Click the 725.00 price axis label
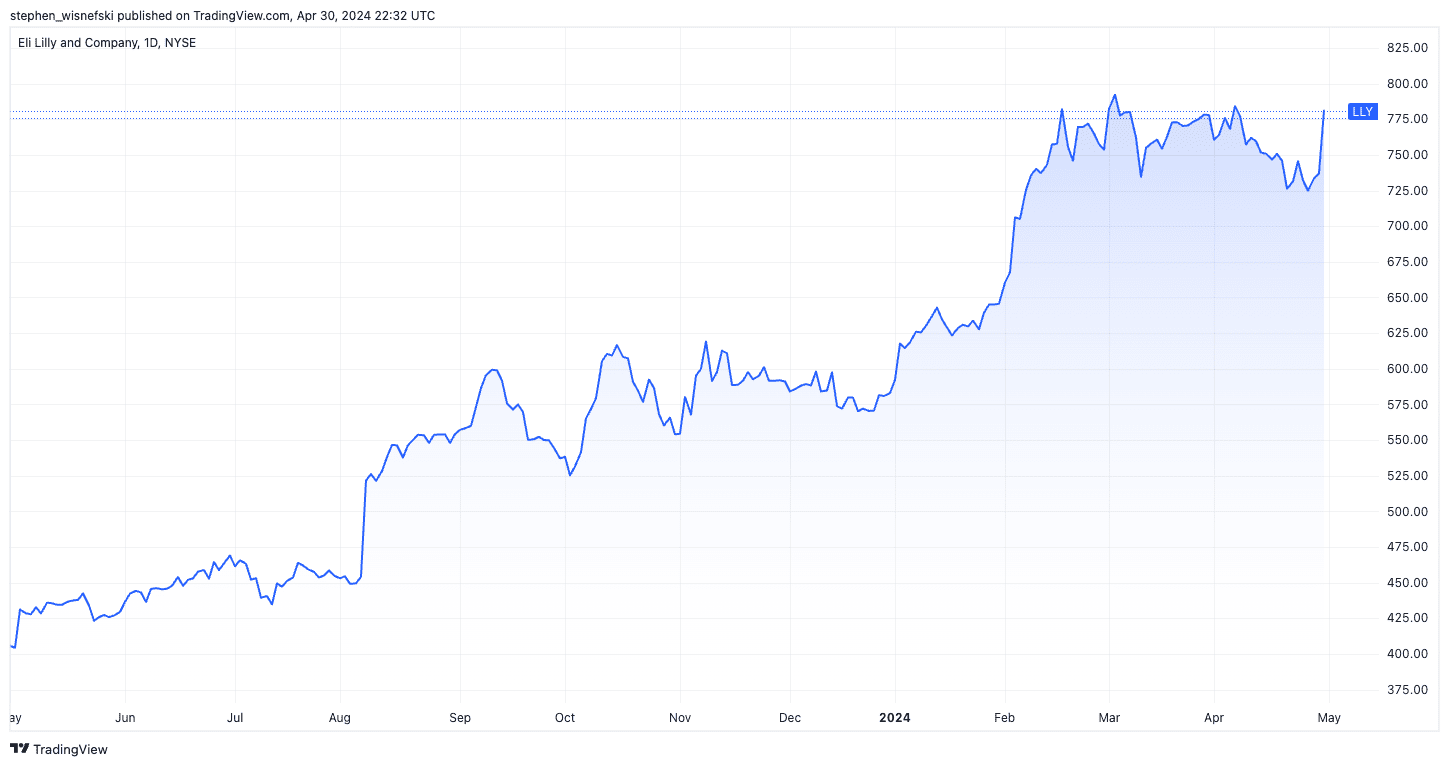 1406,190
